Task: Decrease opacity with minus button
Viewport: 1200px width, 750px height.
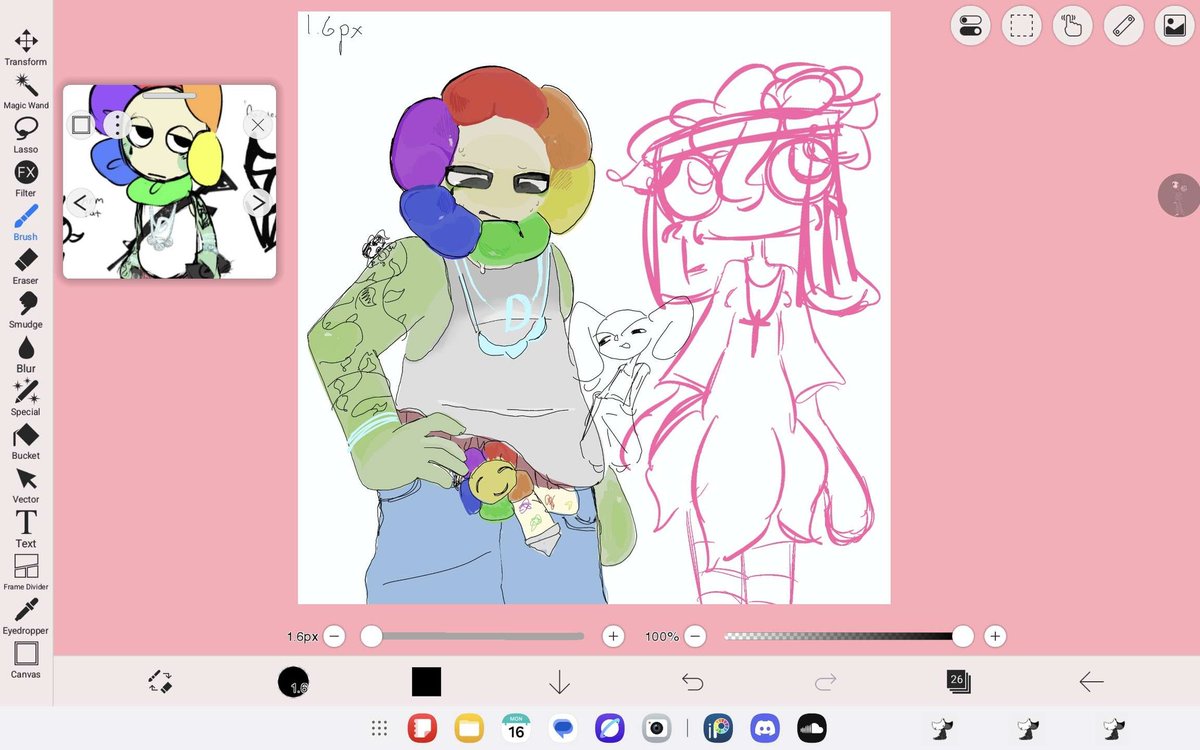Action: (x=694, y=636)
